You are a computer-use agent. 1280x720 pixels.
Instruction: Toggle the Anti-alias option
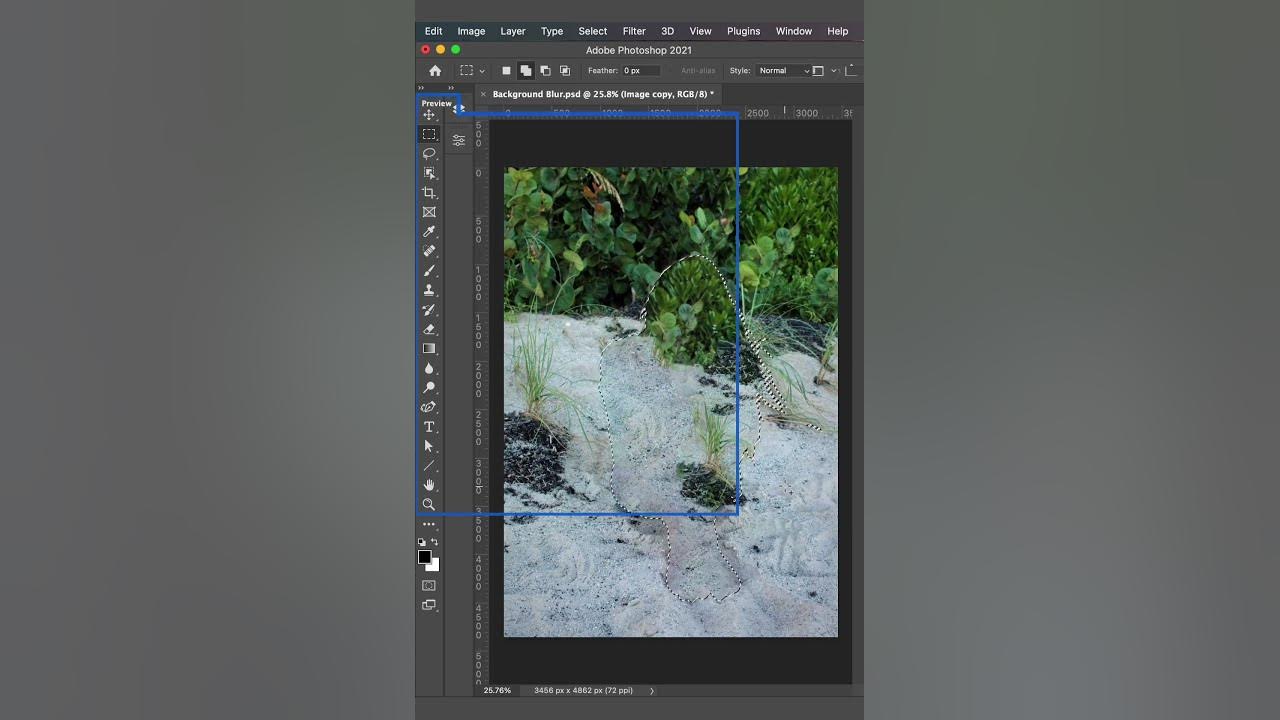point(698,71)
